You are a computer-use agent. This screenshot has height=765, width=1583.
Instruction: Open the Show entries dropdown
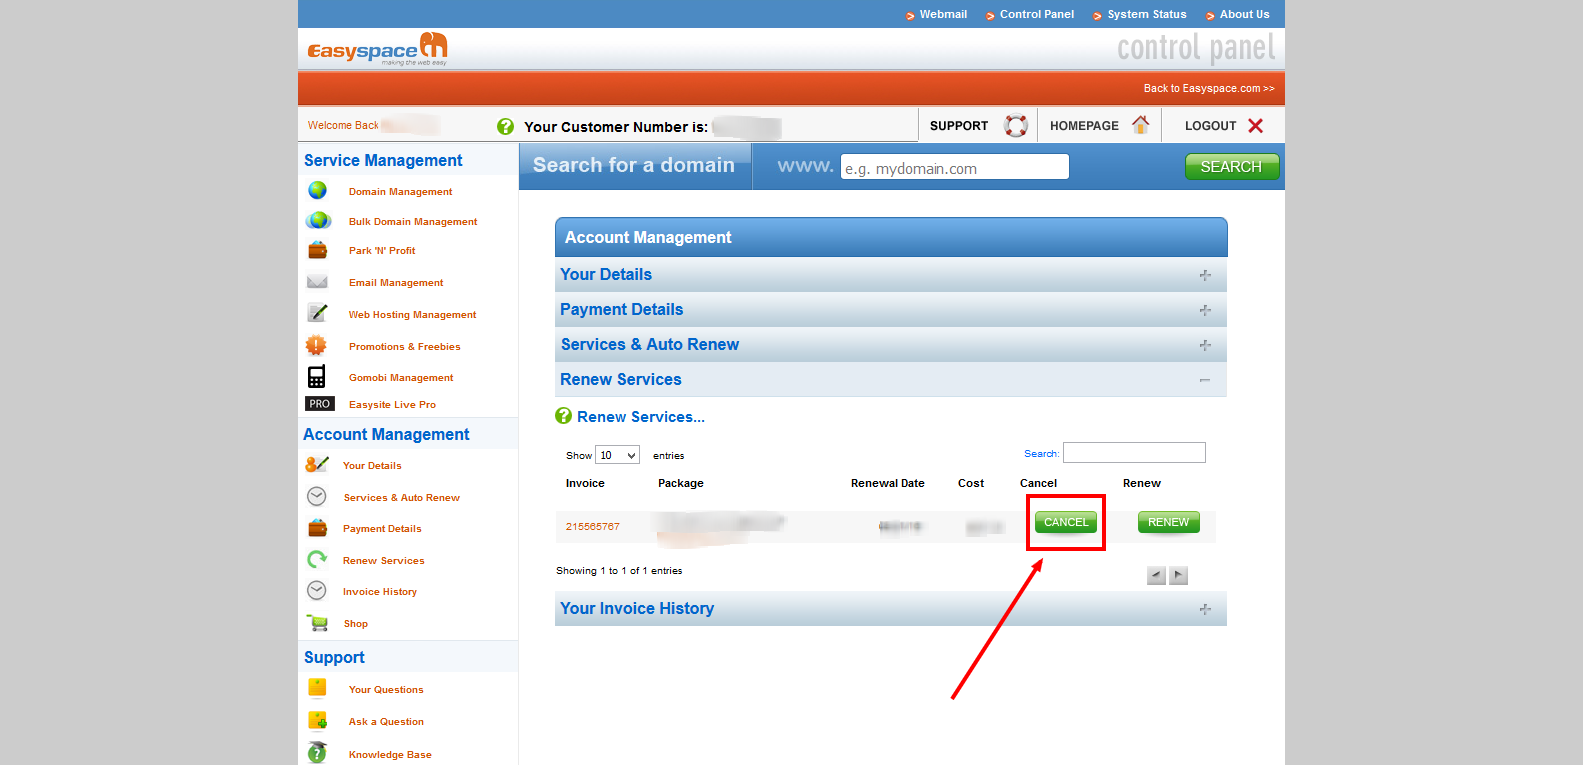[x=617, y=455]
